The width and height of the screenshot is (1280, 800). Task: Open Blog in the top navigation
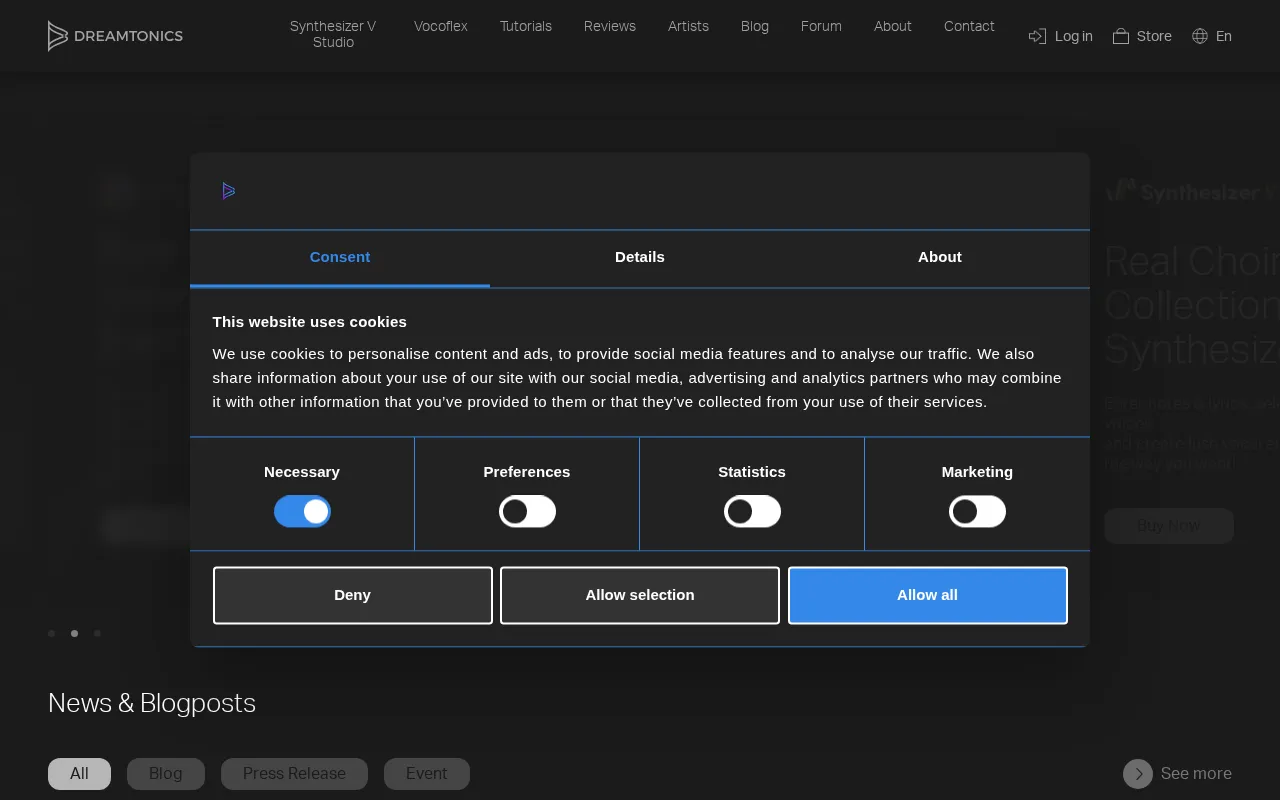pyautogui.click(x=755, y=26)
